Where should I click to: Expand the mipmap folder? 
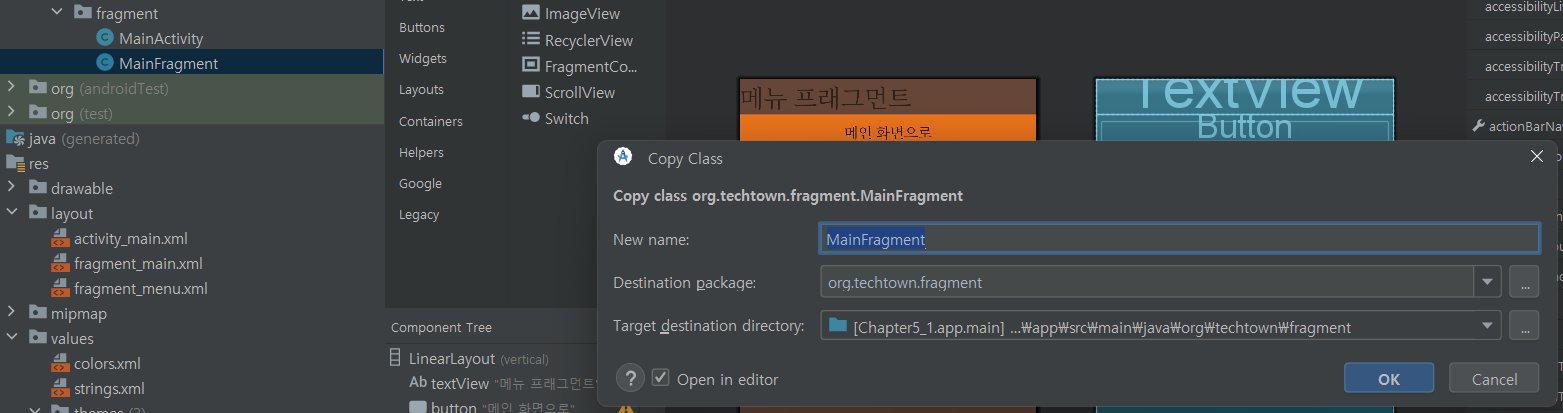click(x=11, y=313)
